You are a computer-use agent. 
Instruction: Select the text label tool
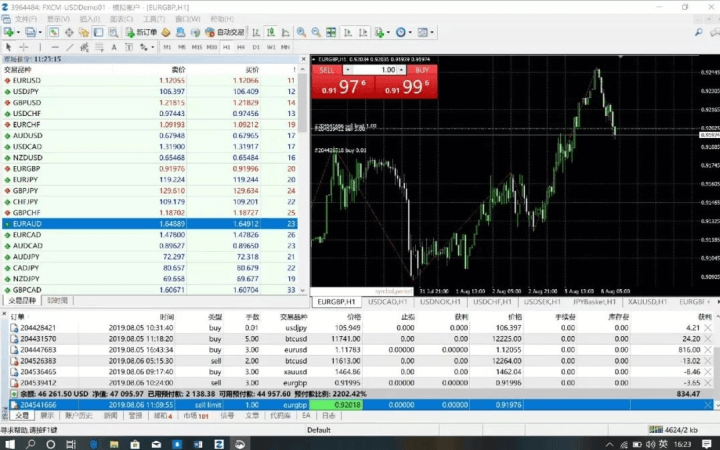point(129,47)
